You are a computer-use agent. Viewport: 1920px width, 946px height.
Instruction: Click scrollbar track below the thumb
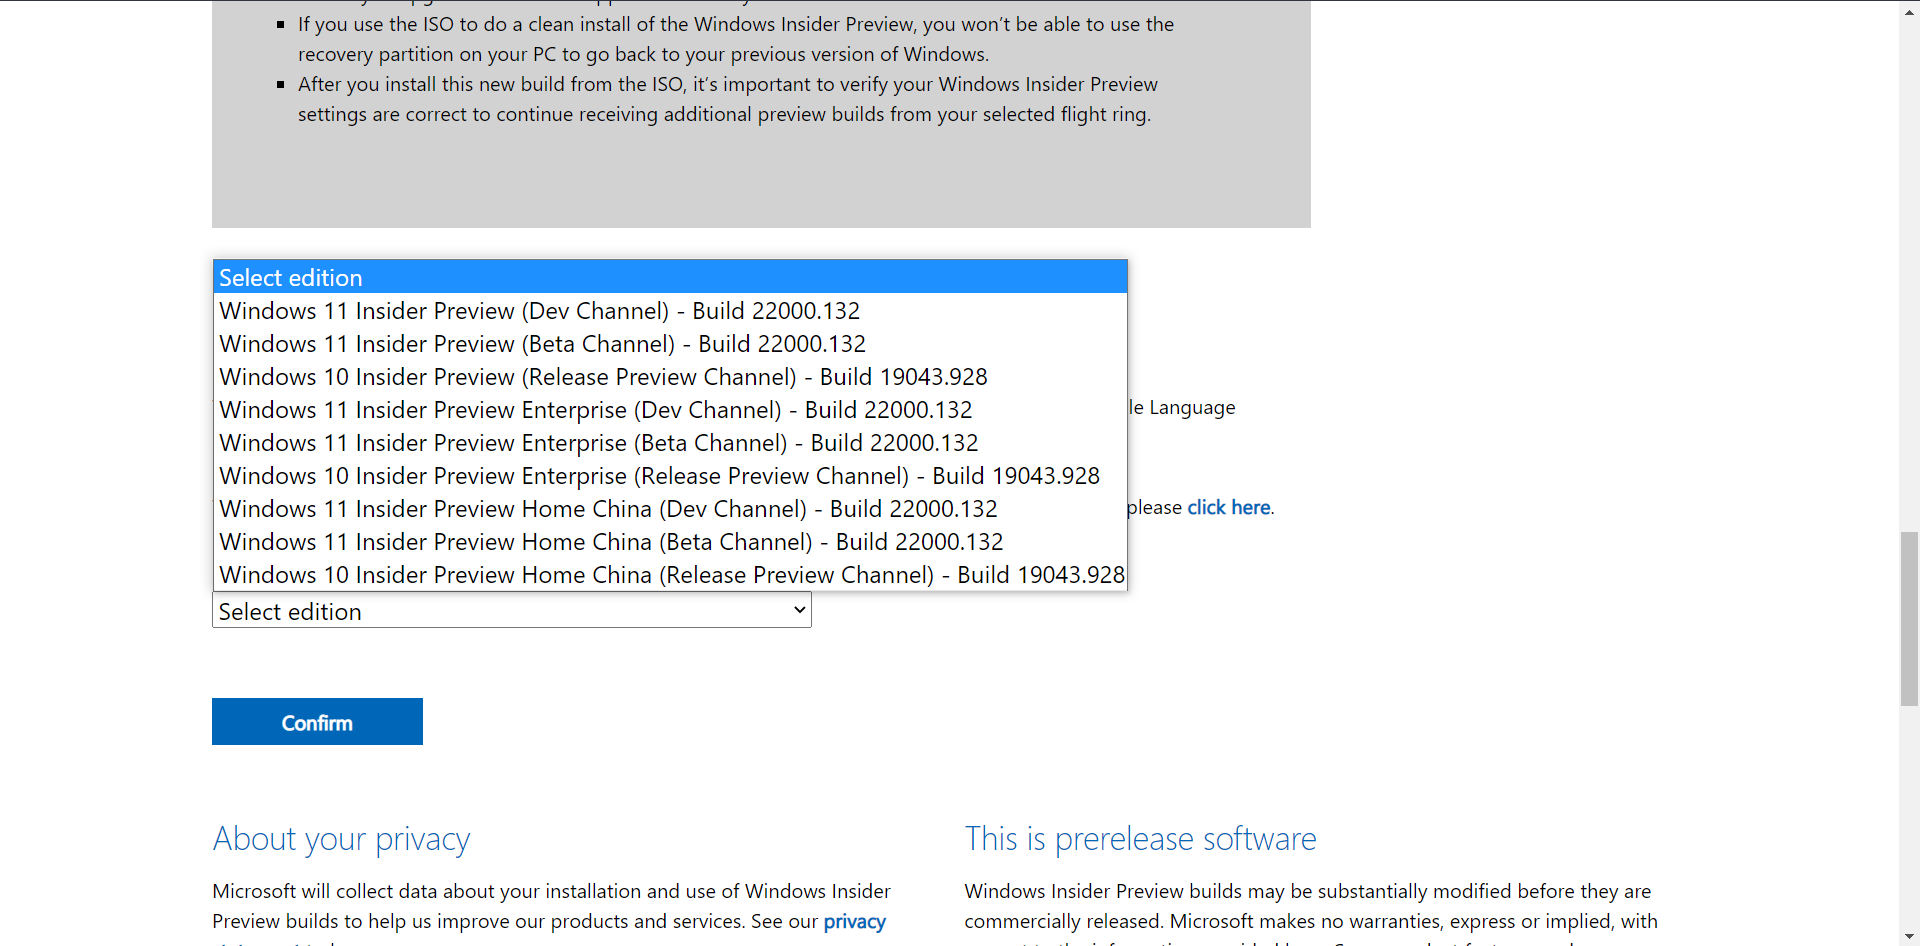1909,820
